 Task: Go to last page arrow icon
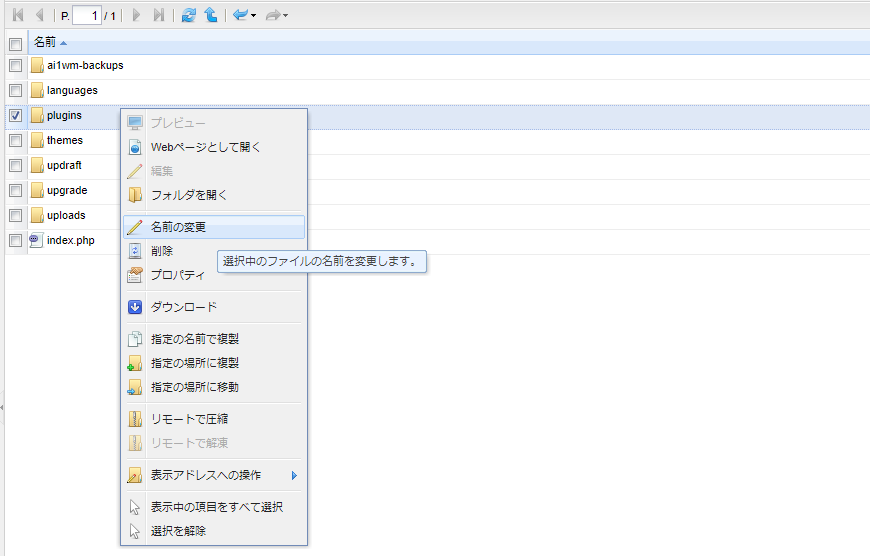[x=159, y=15]
